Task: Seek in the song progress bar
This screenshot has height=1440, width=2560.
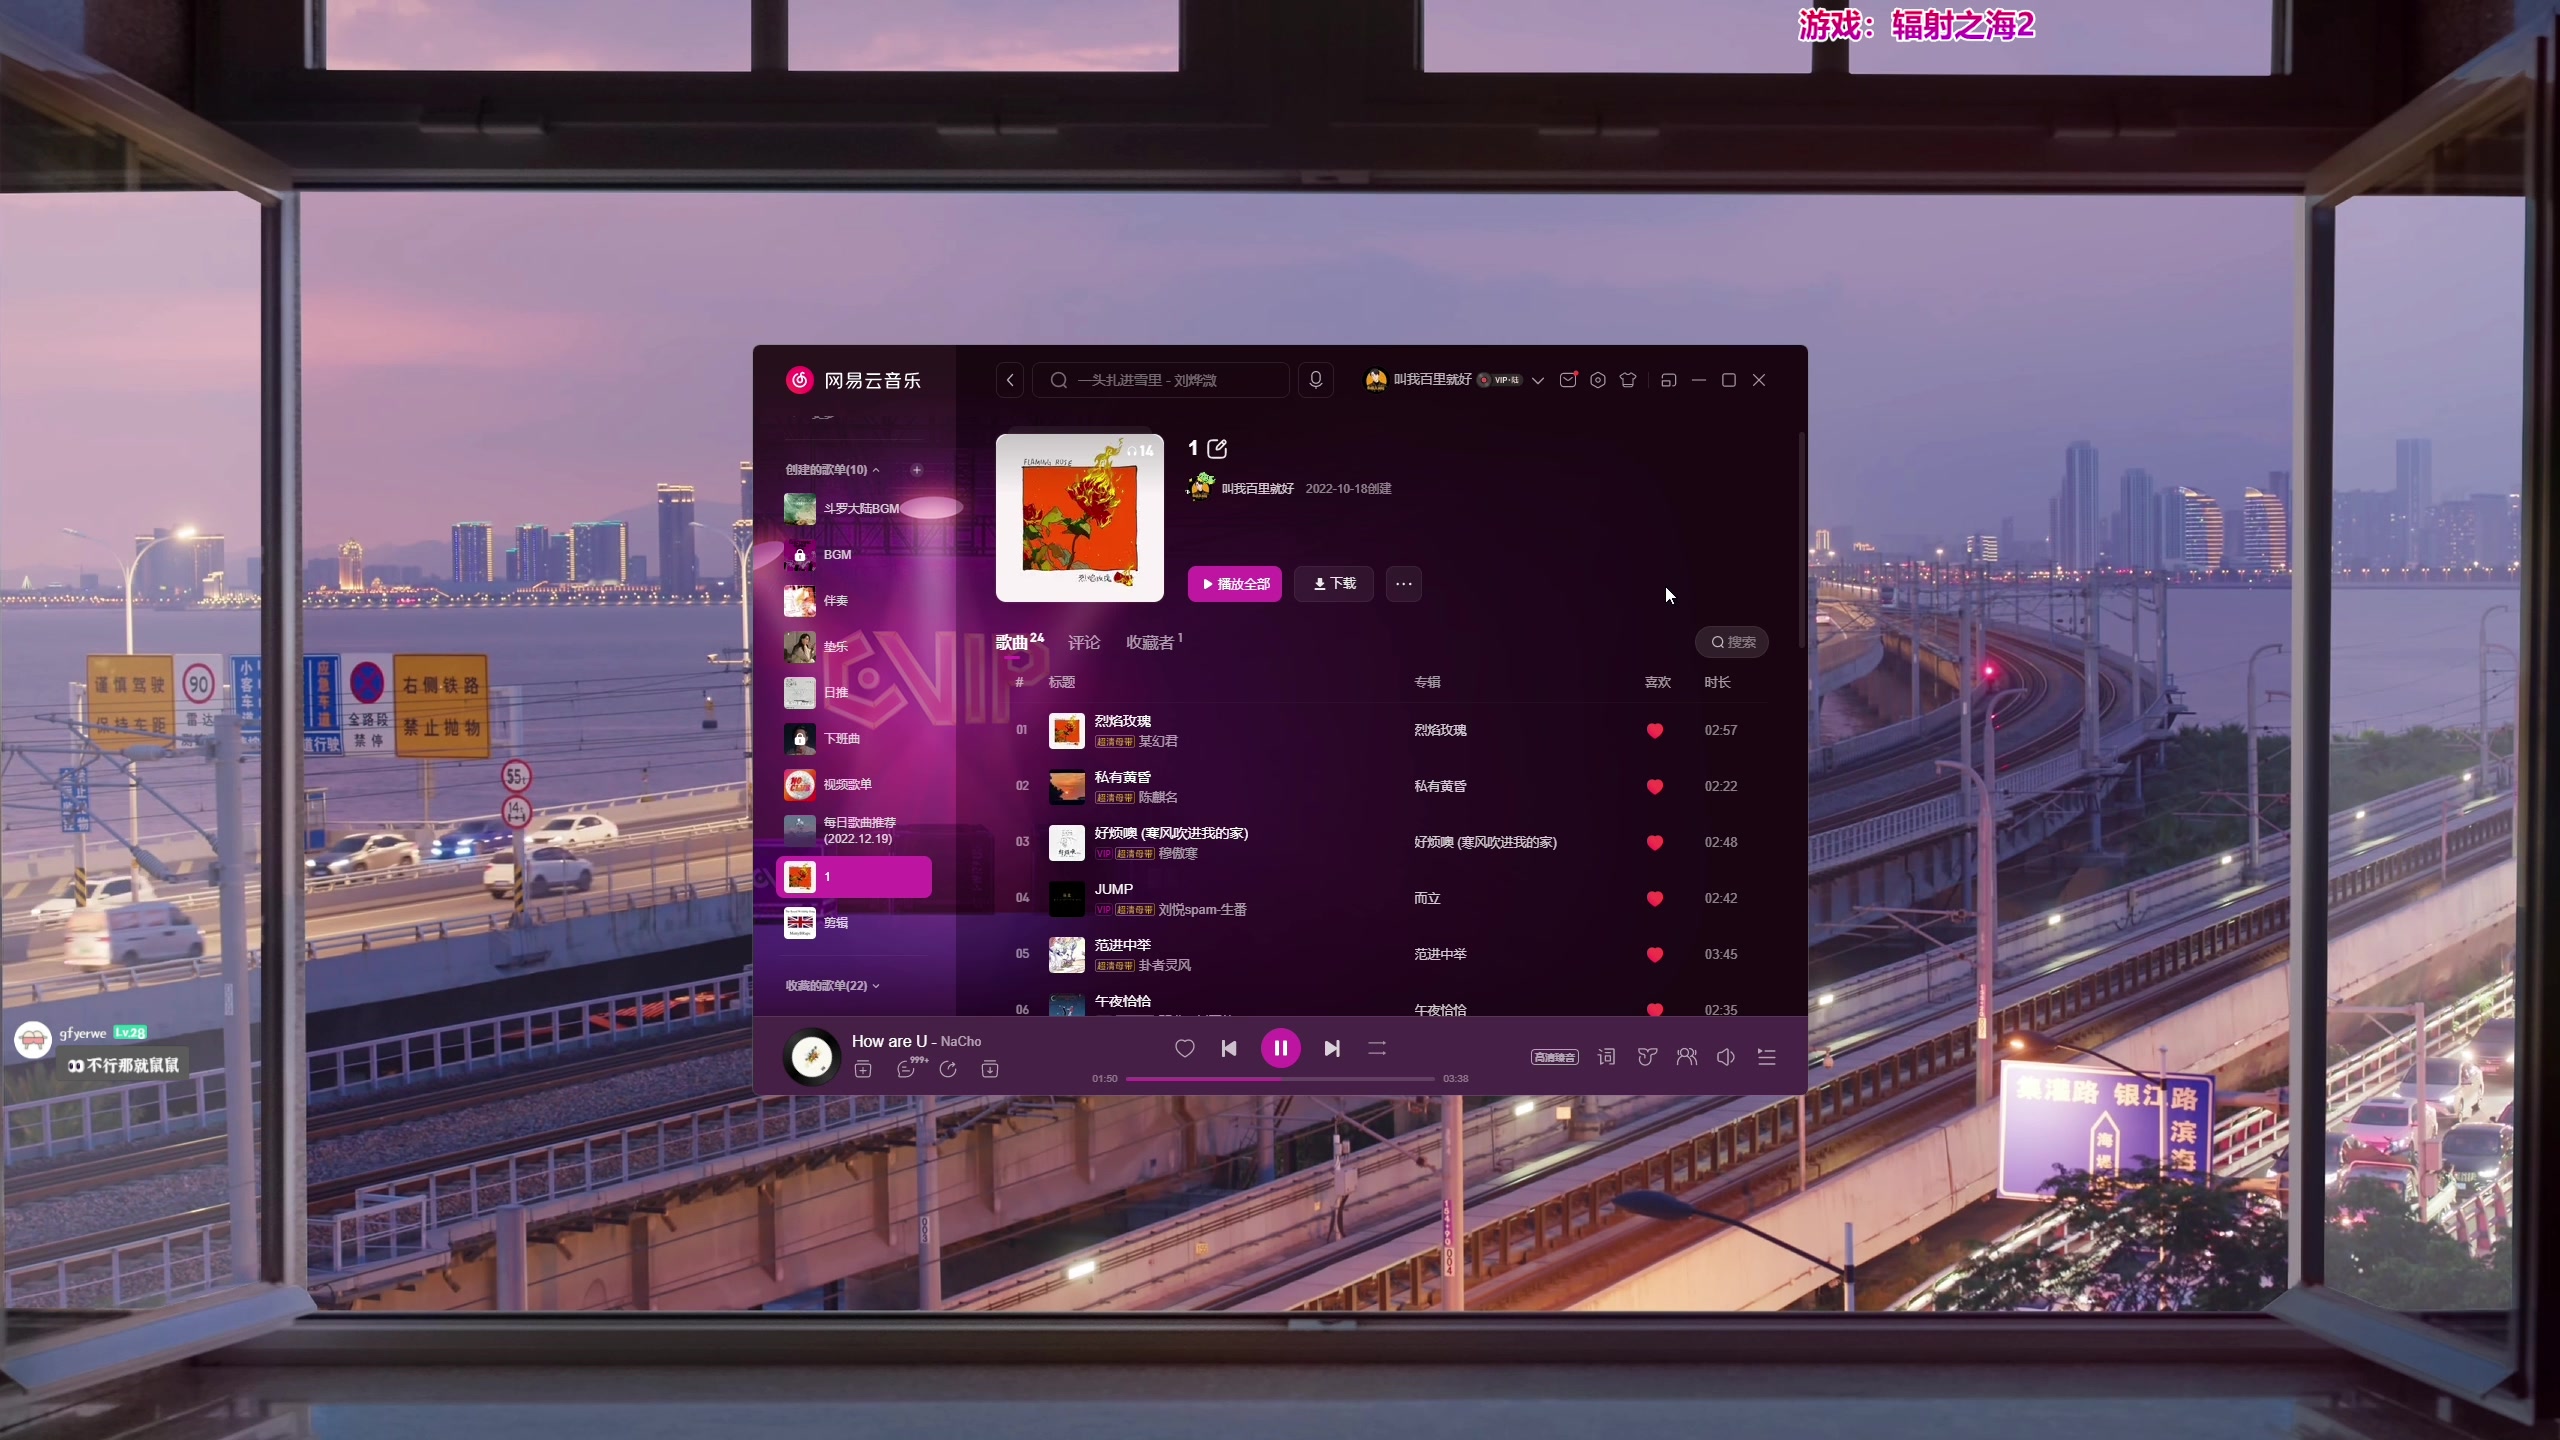Action: pyautogui.click(x=1280, y=1079)
